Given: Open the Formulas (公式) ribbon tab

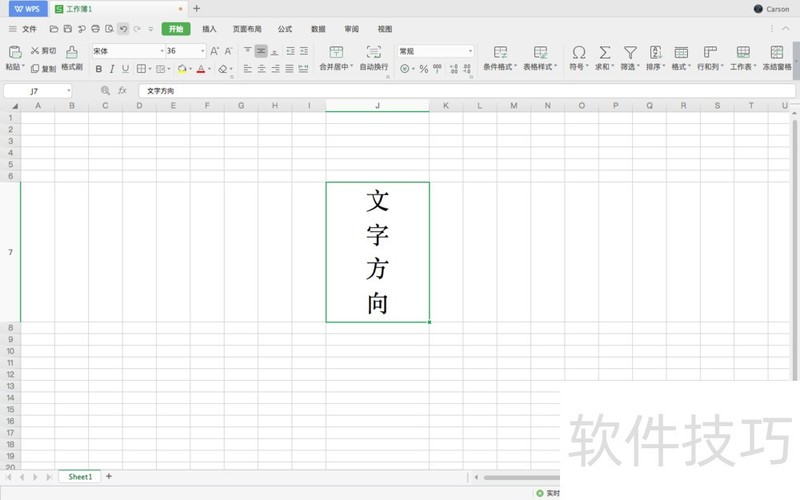Looking at the screenshot, I should point(285,29).
